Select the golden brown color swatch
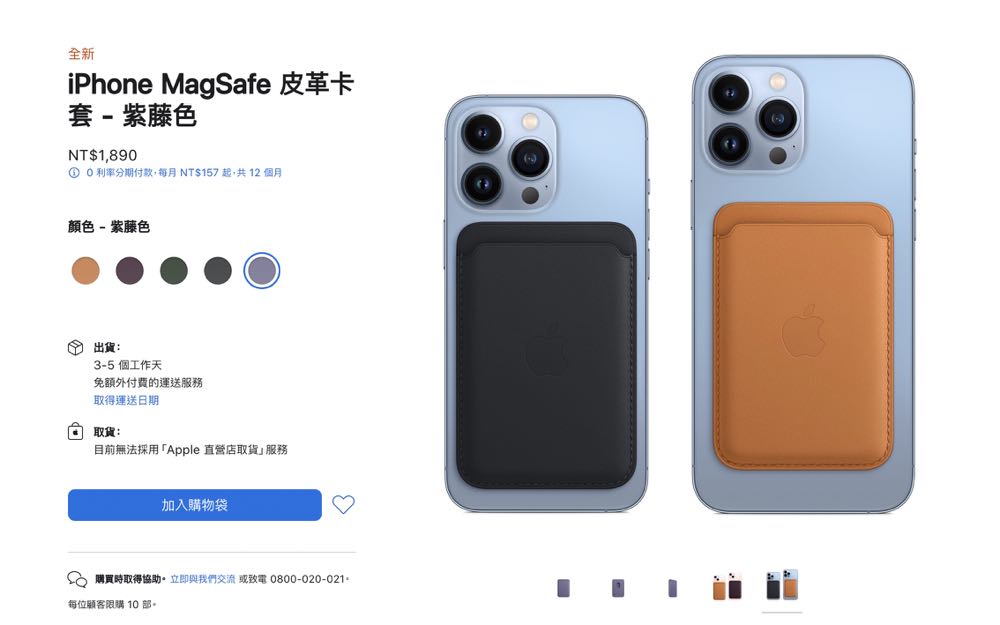The image size is (1000, 625). click(x=85, y=270)
